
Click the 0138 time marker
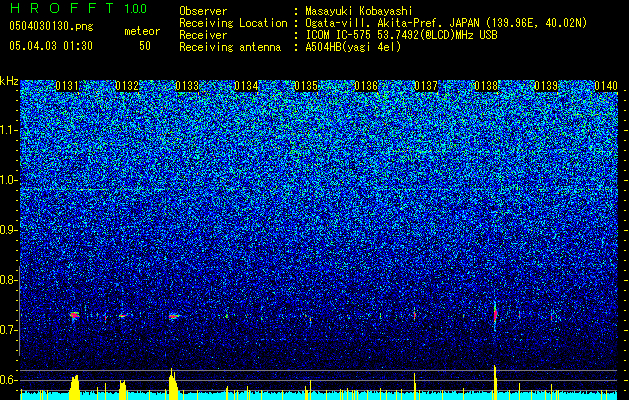[486, 86]
